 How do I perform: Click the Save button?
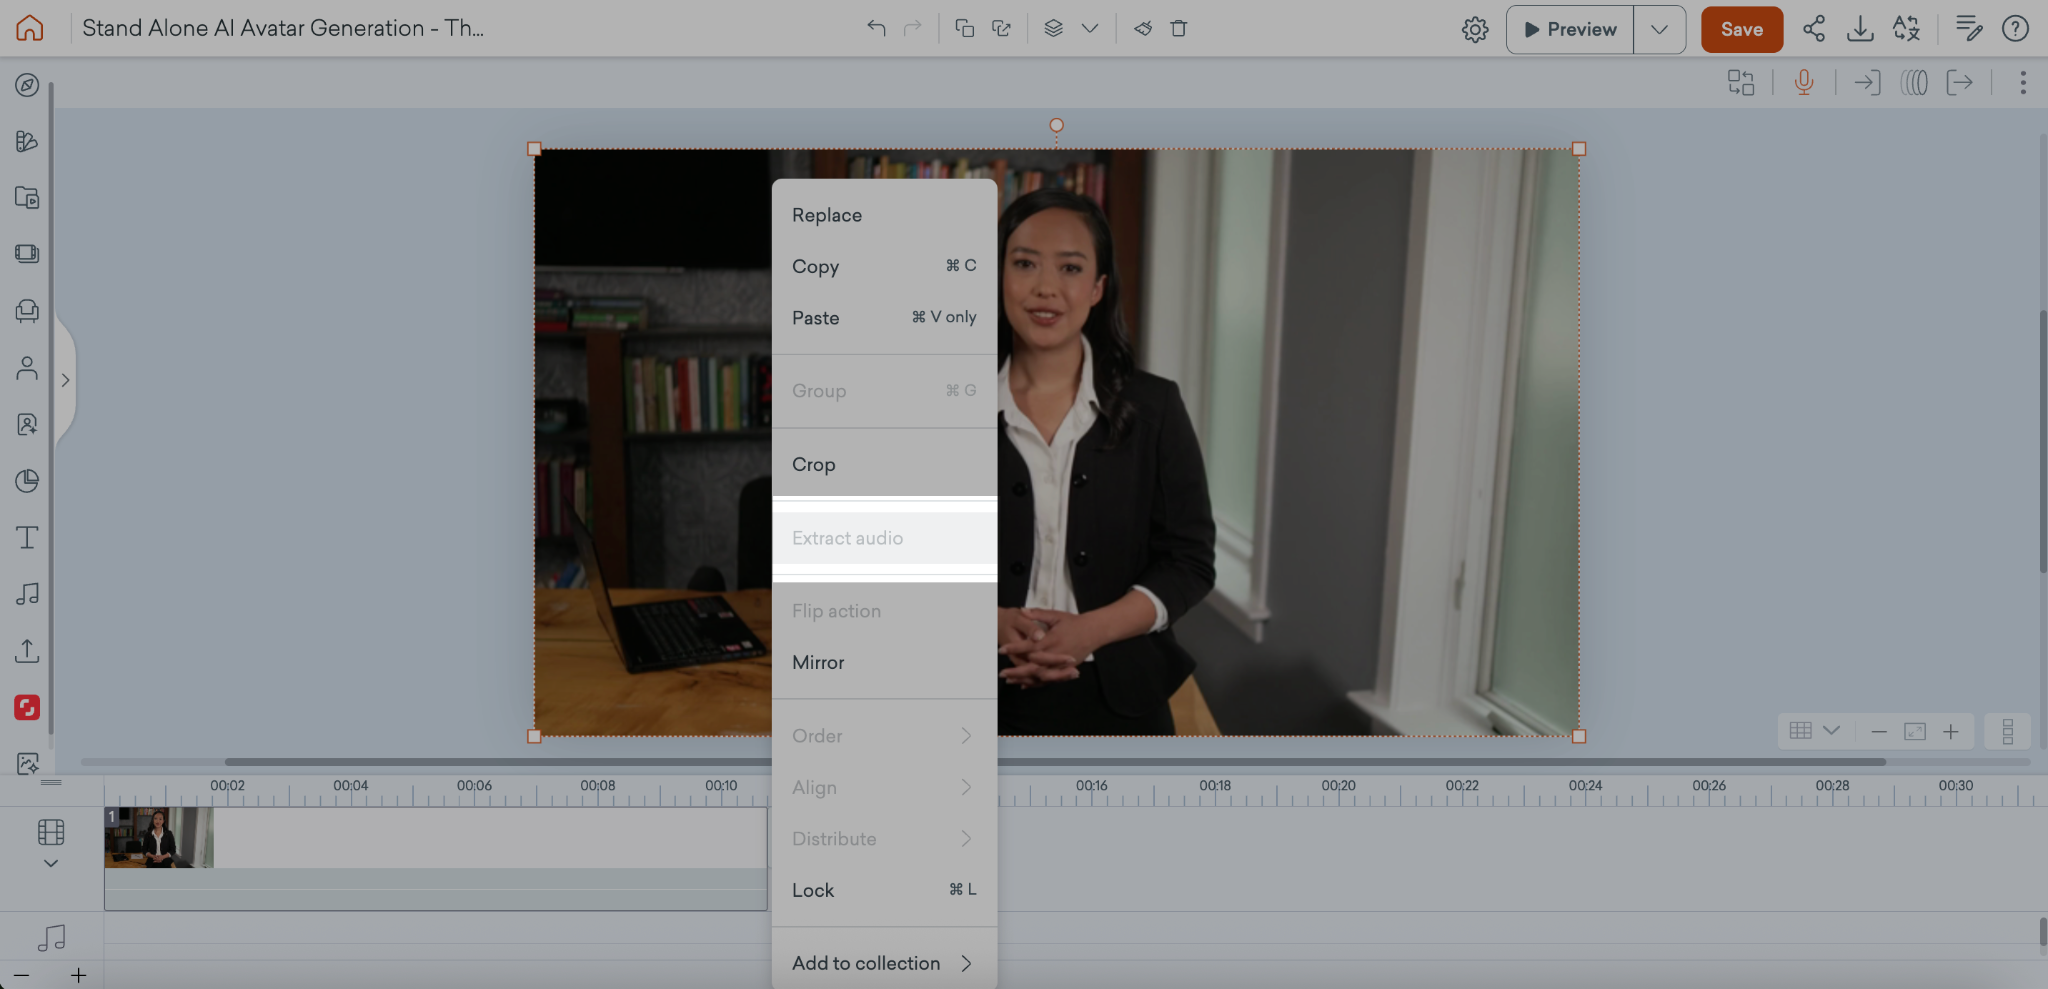[x=1741, y=29]
